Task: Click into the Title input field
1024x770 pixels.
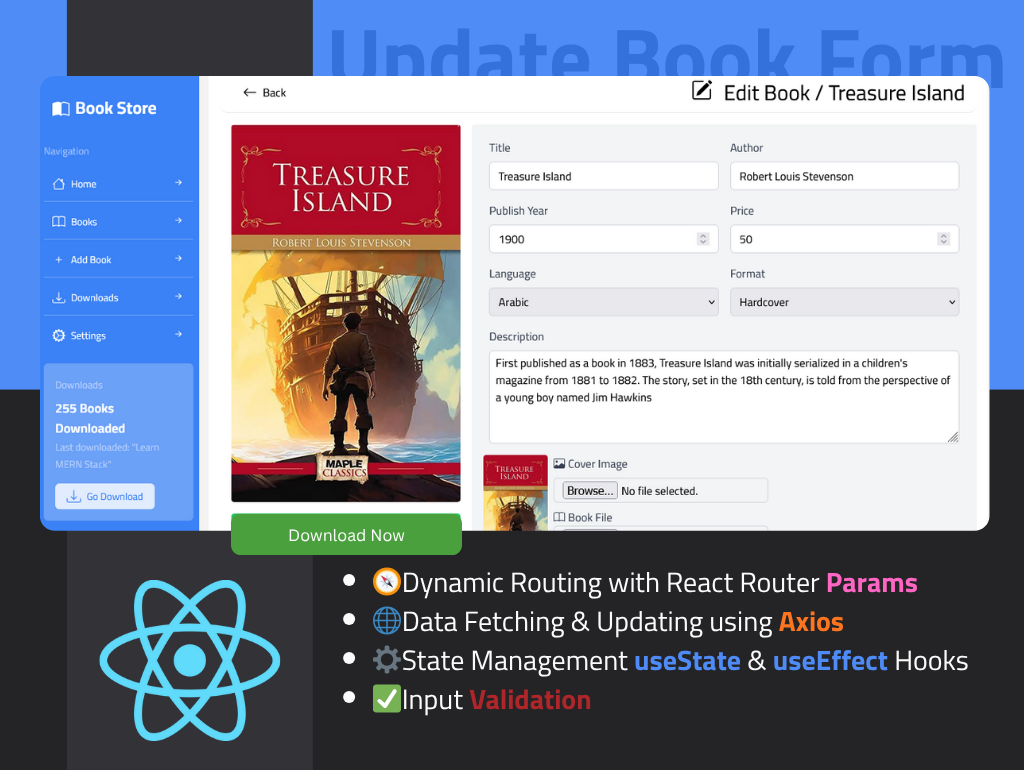Action: (x=603, y=176)
